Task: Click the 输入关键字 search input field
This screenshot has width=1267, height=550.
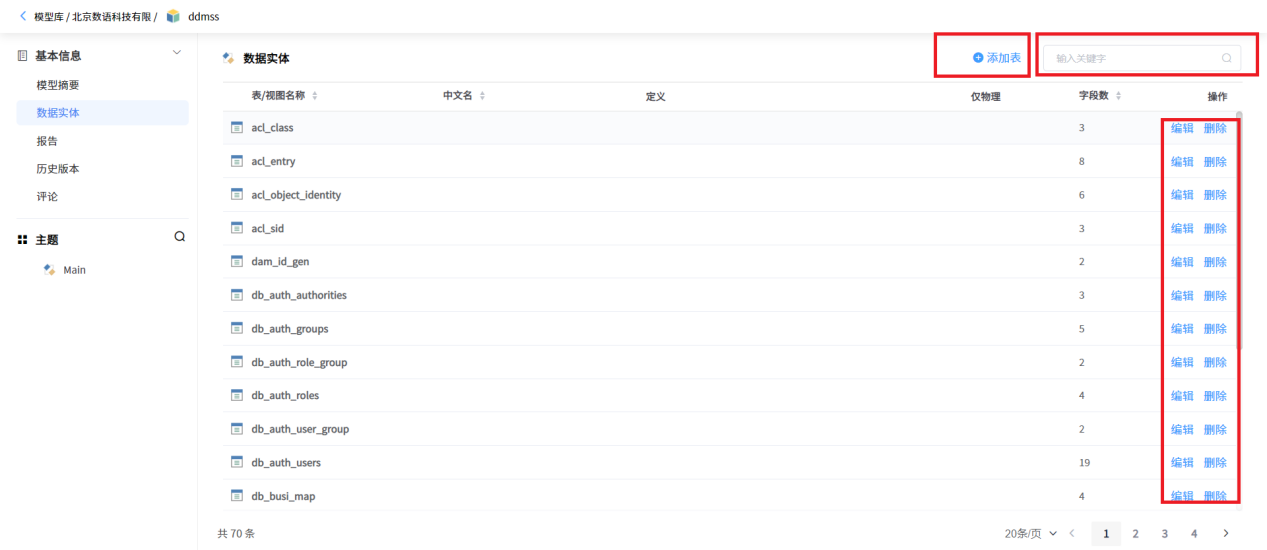Action: (1141, 58)
